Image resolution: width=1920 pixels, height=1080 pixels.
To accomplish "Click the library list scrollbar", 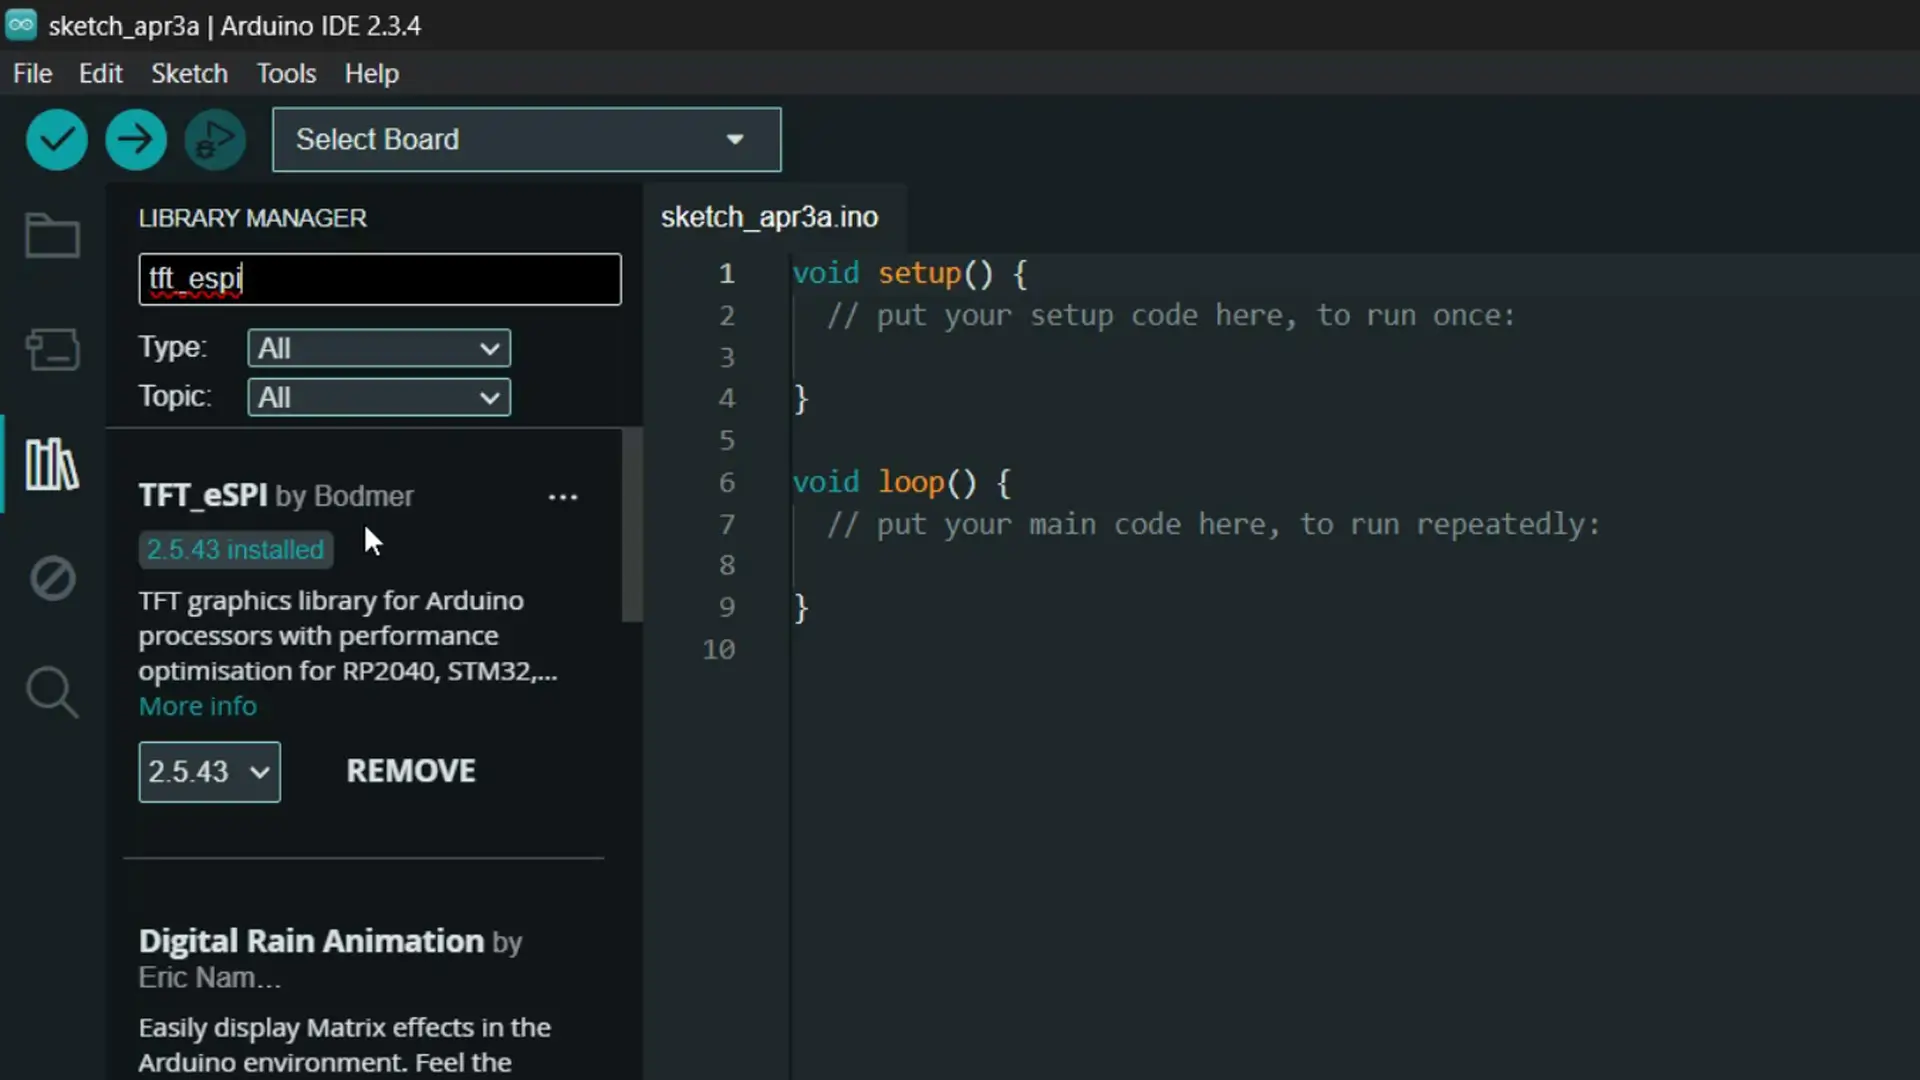I will pos(632,524).
